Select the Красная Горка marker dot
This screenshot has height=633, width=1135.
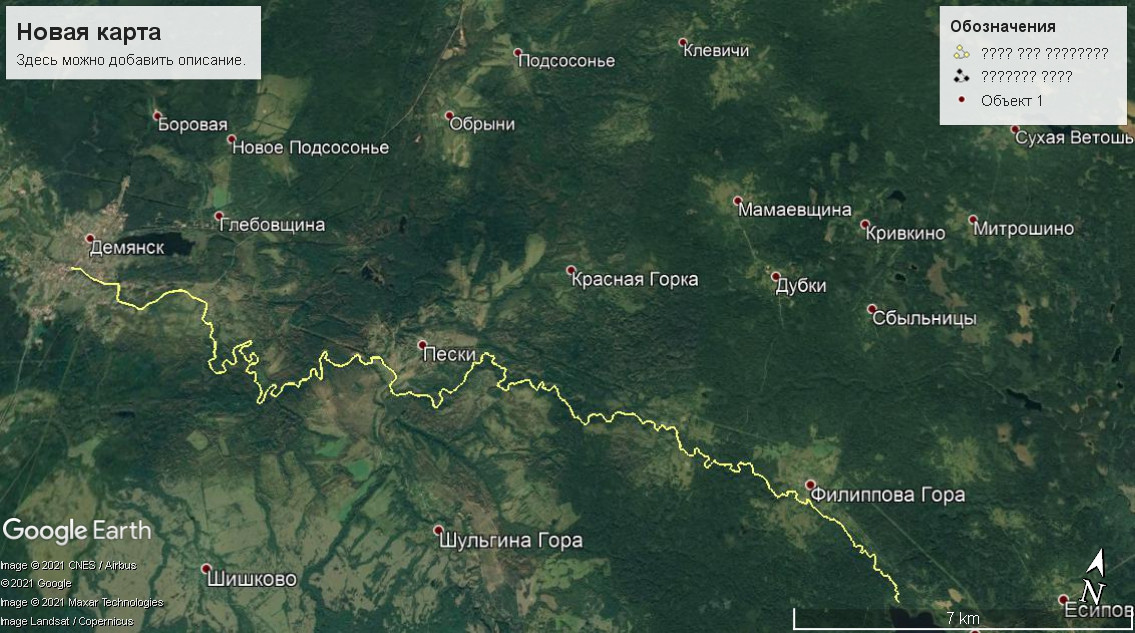pos(570,270)
